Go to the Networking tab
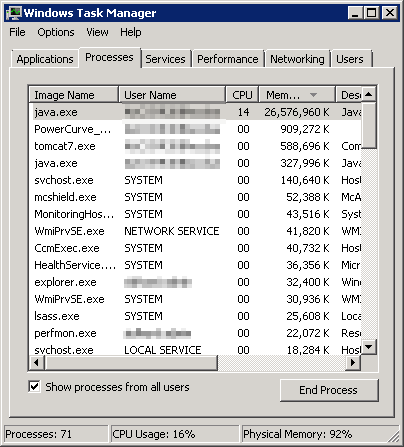 [x=297, y=59]
